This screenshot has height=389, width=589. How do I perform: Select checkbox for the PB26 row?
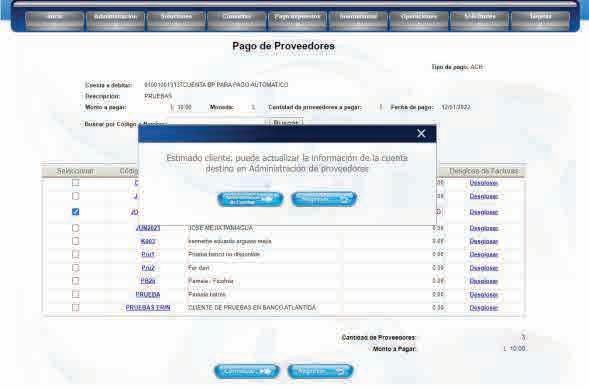[76, 281]
